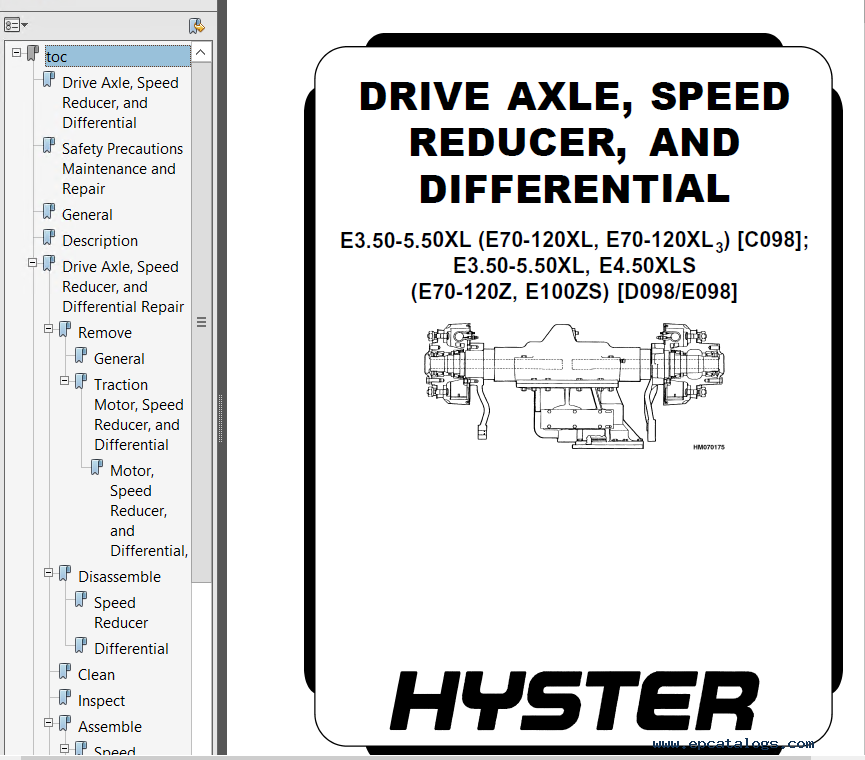Open Speed Reducer bookmark under Disassemble
Viewport: 865px width, 760px height.
point(121,613)
